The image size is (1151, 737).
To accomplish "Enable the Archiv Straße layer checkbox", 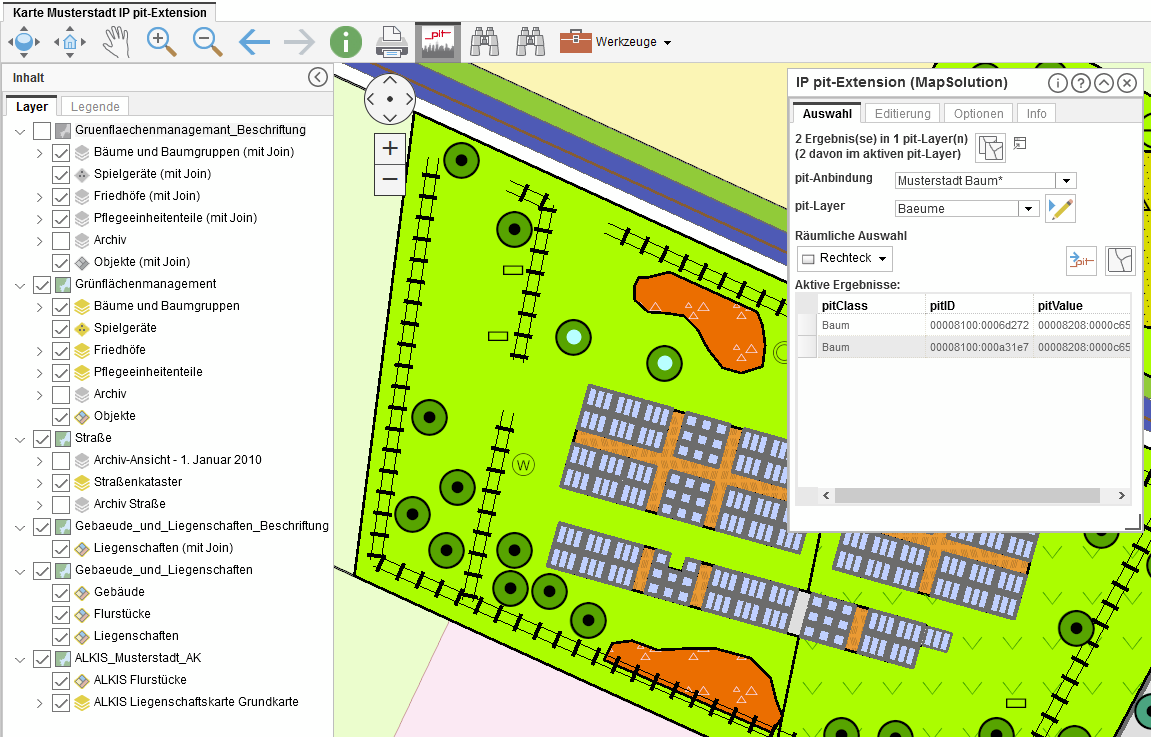I will click(61, 504).
